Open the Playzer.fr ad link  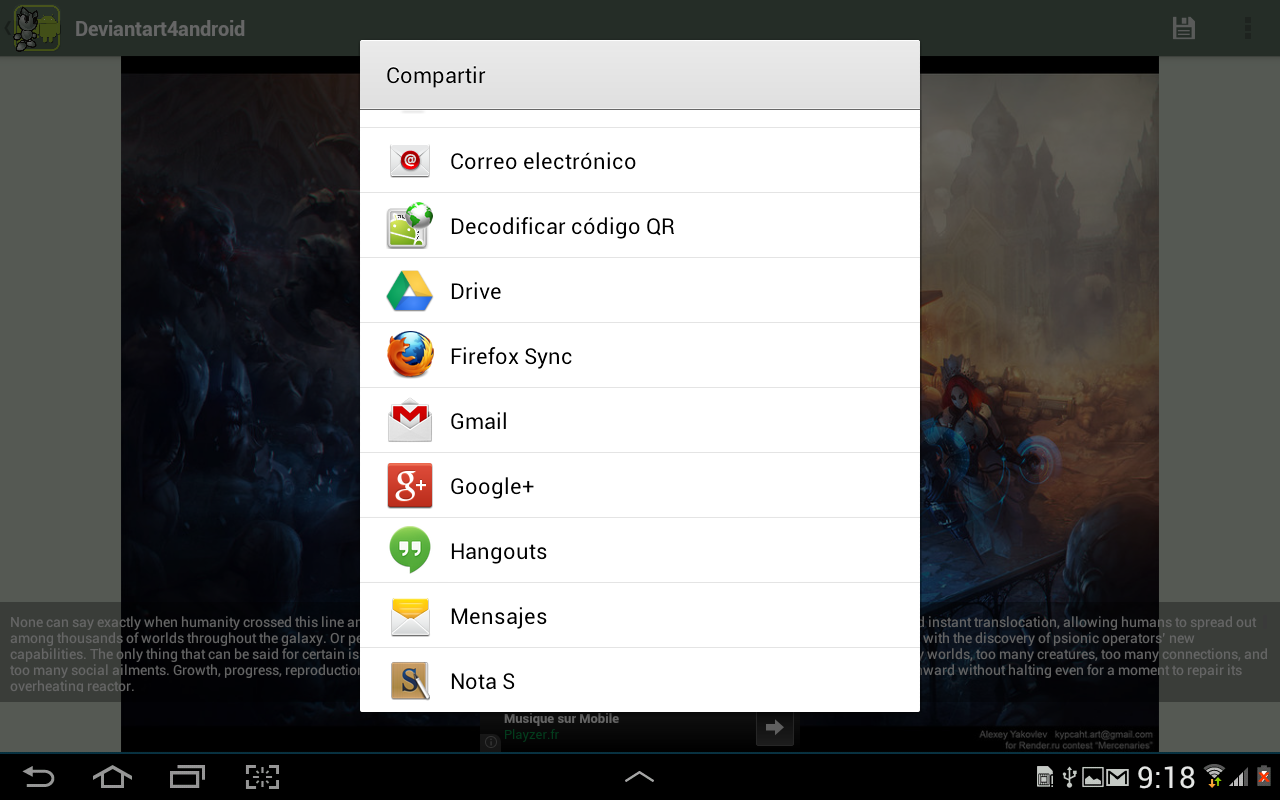coord(531,735)
